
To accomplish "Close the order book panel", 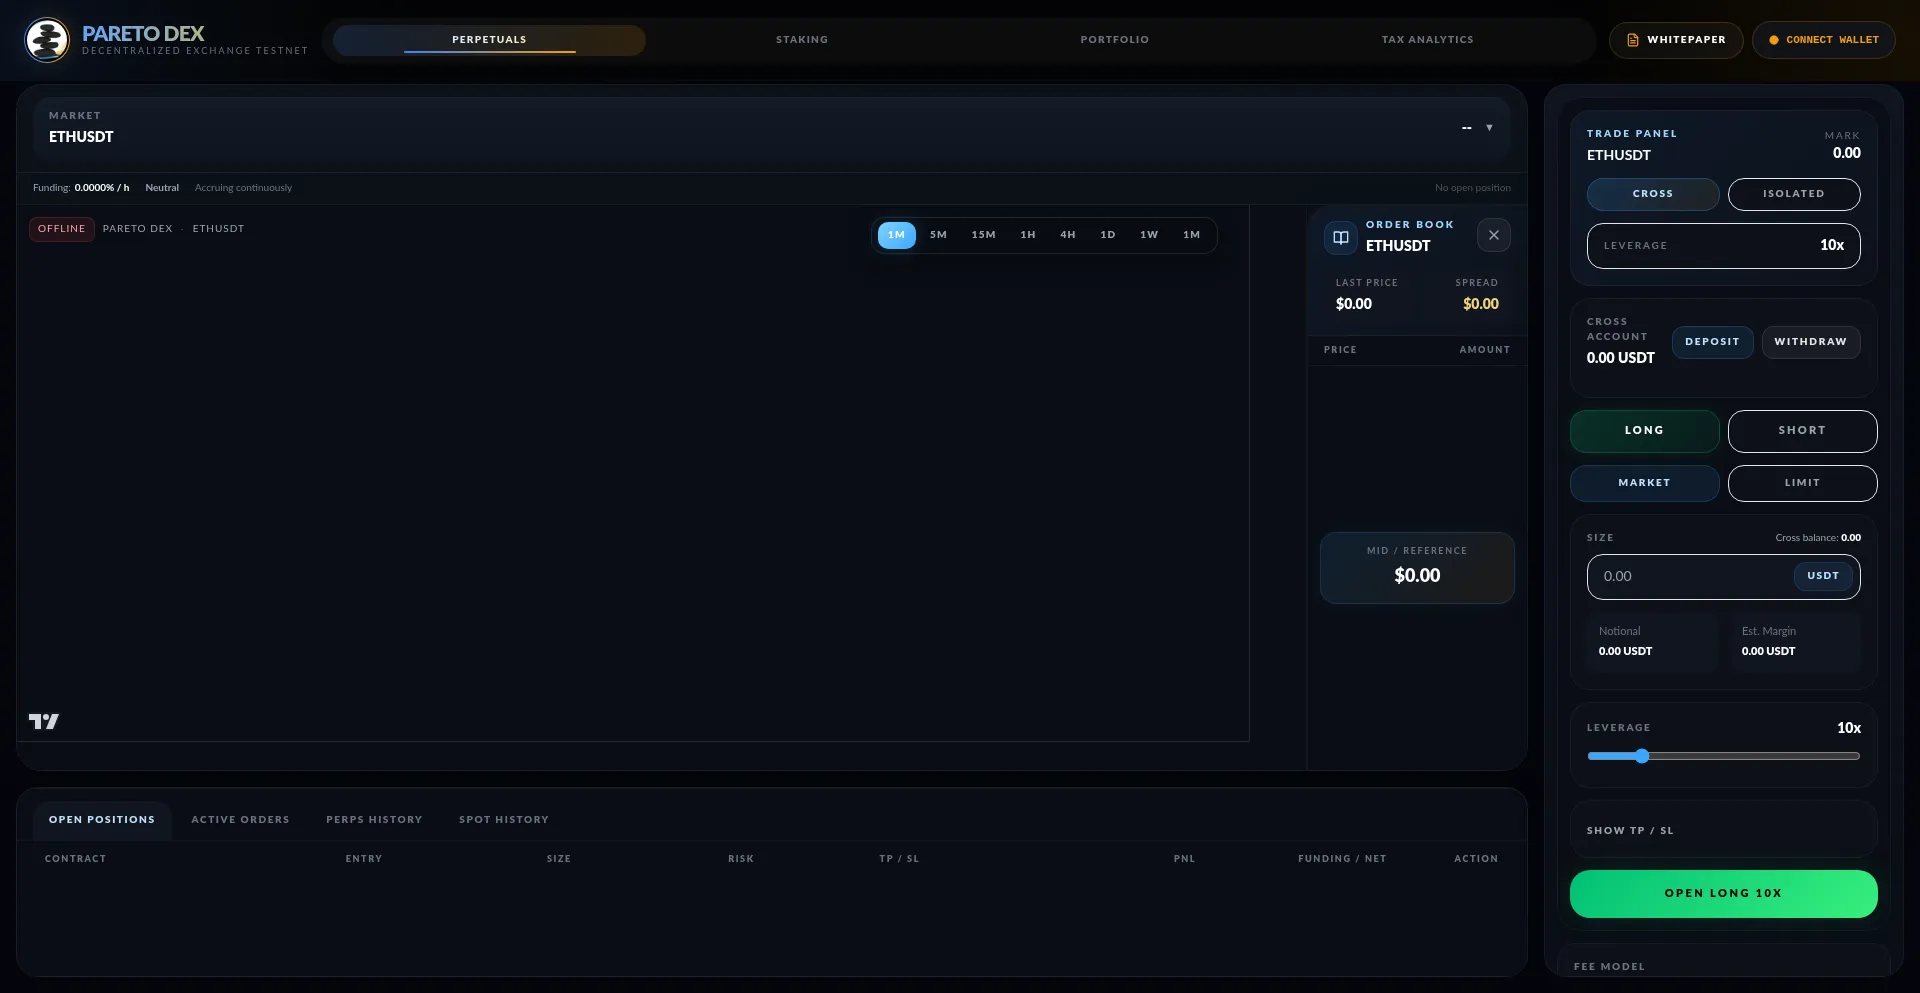I will click(x=1493, y=235).
